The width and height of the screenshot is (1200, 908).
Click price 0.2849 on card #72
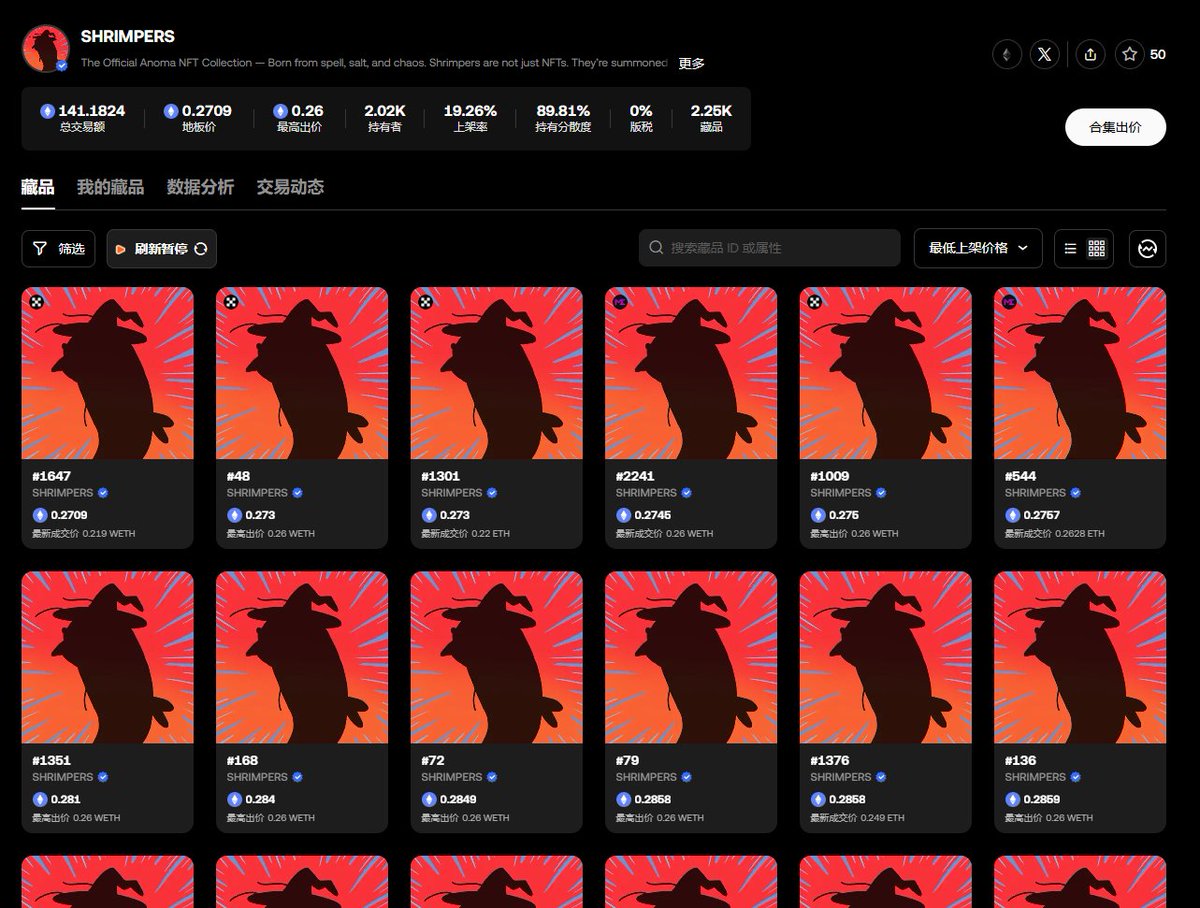(459, 799)
